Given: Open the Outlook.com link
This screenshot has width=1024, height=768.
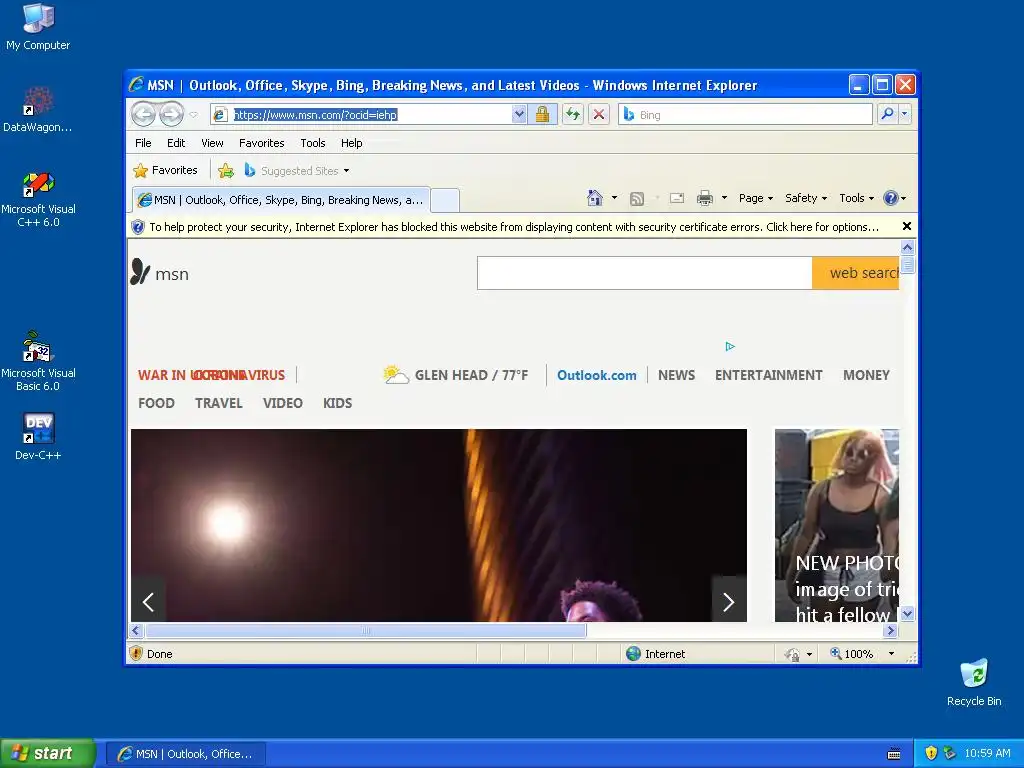Looking at the screenshot, I should click(596, 376).
